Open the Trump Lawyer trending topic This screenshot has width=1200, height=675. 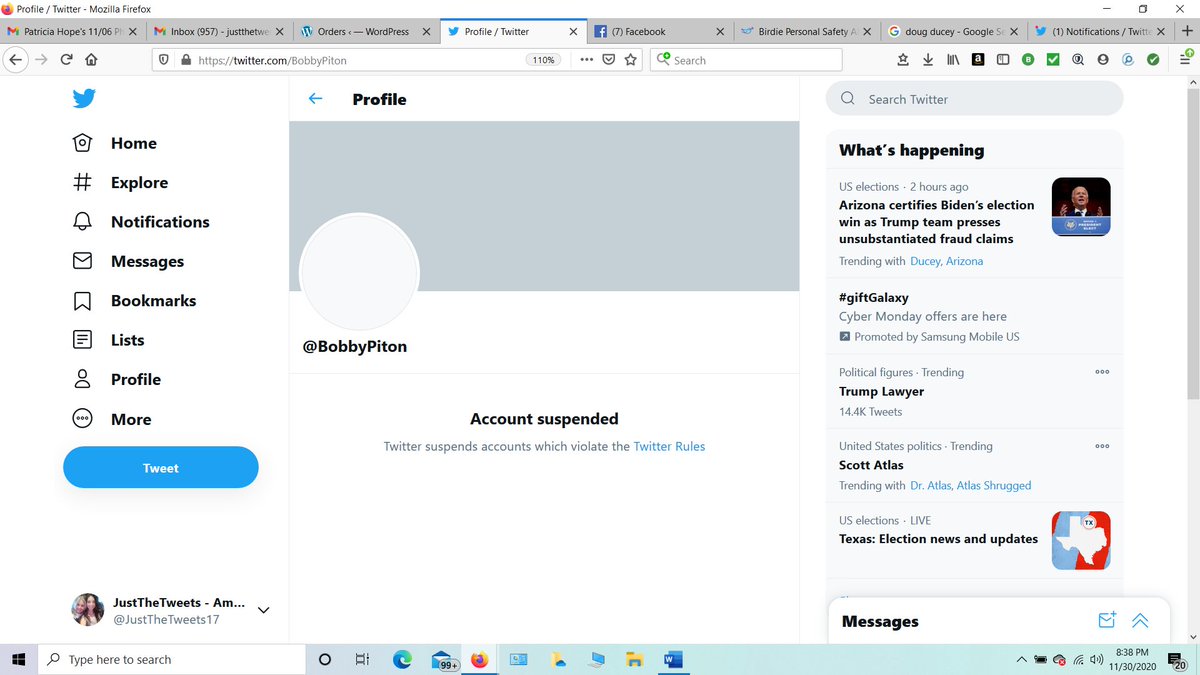click(x=881, y=391)
